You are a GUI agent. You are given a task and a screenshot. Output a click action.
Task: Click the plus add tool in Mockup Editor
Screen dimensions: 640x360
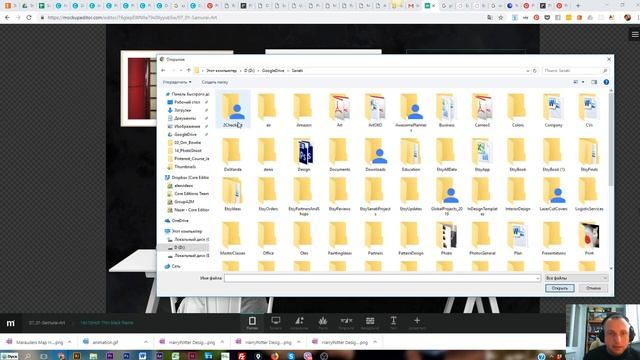click(417, 322)
